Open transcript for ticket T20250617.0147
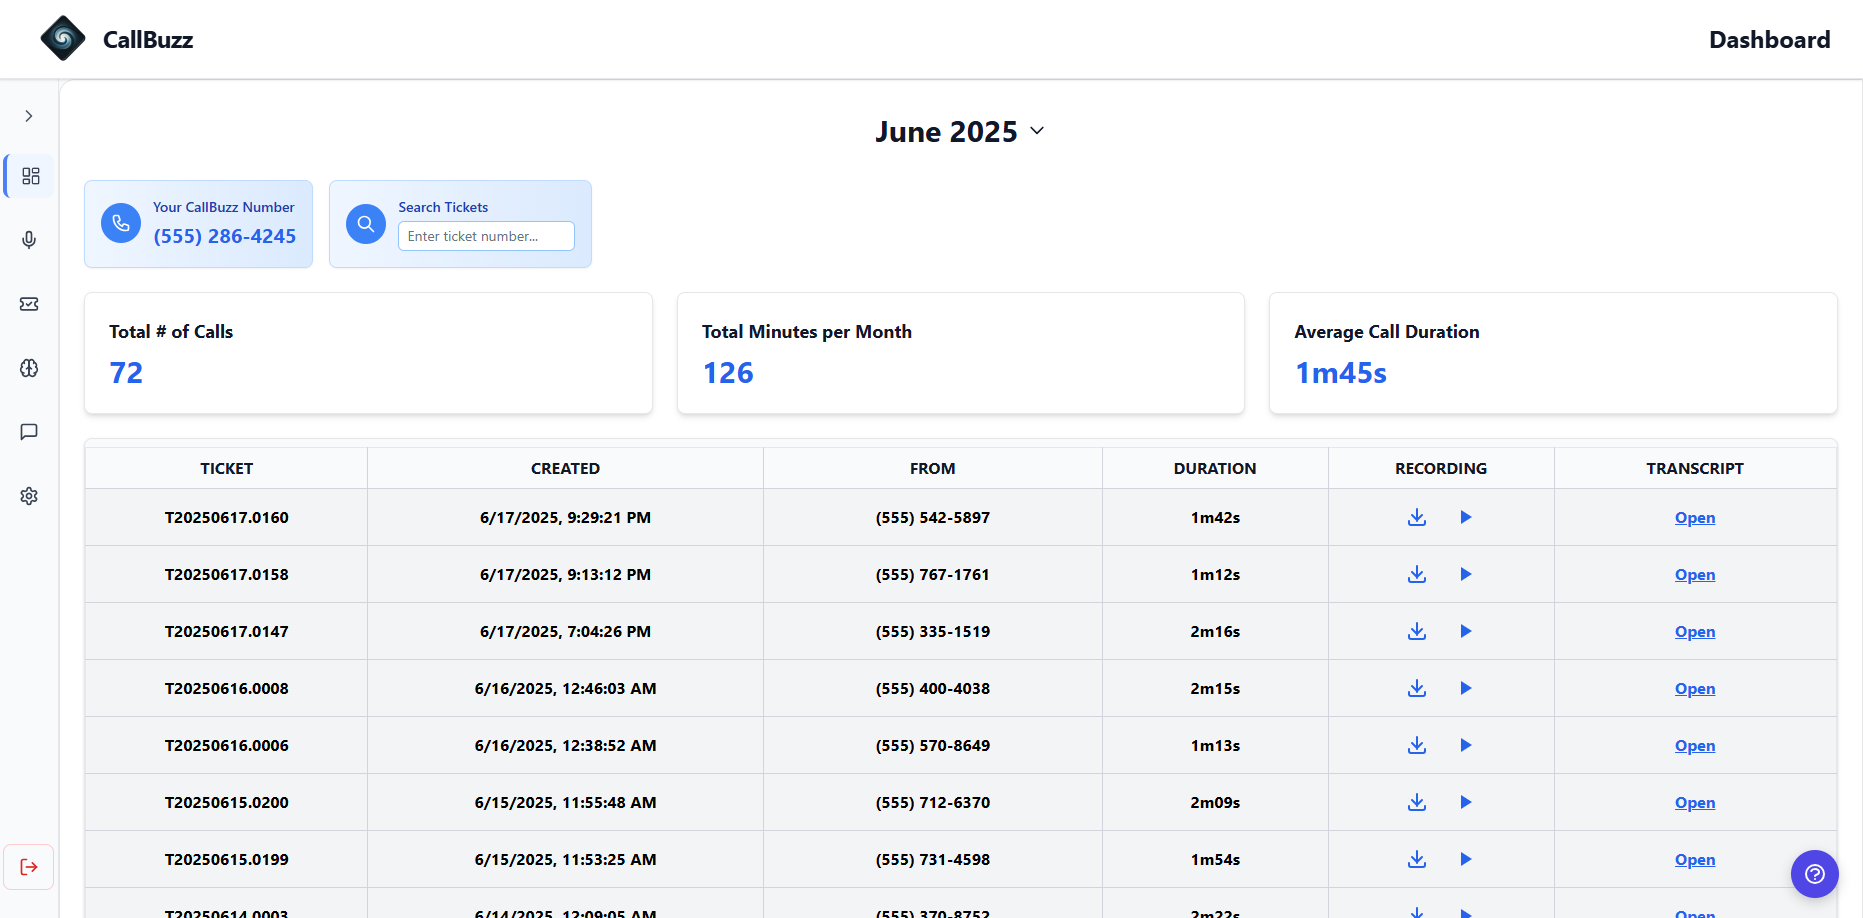 (1694, 632)
